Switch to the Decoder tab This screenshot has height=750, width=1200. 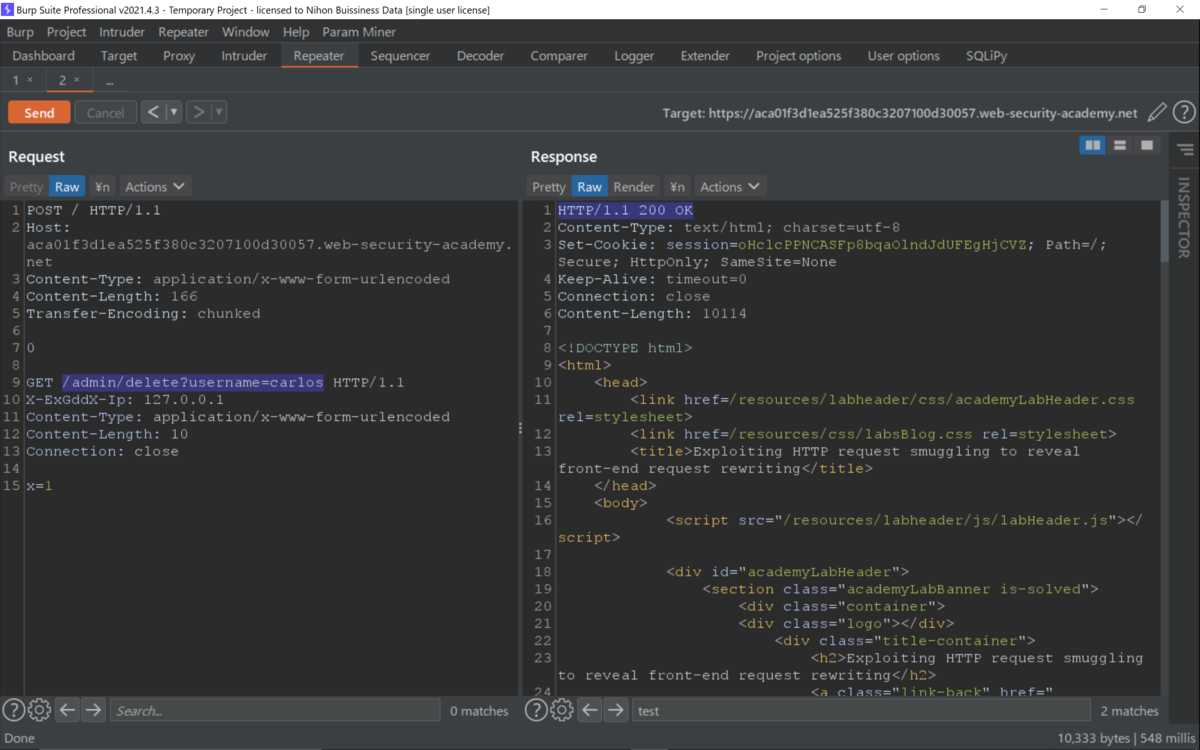(480, 56)
